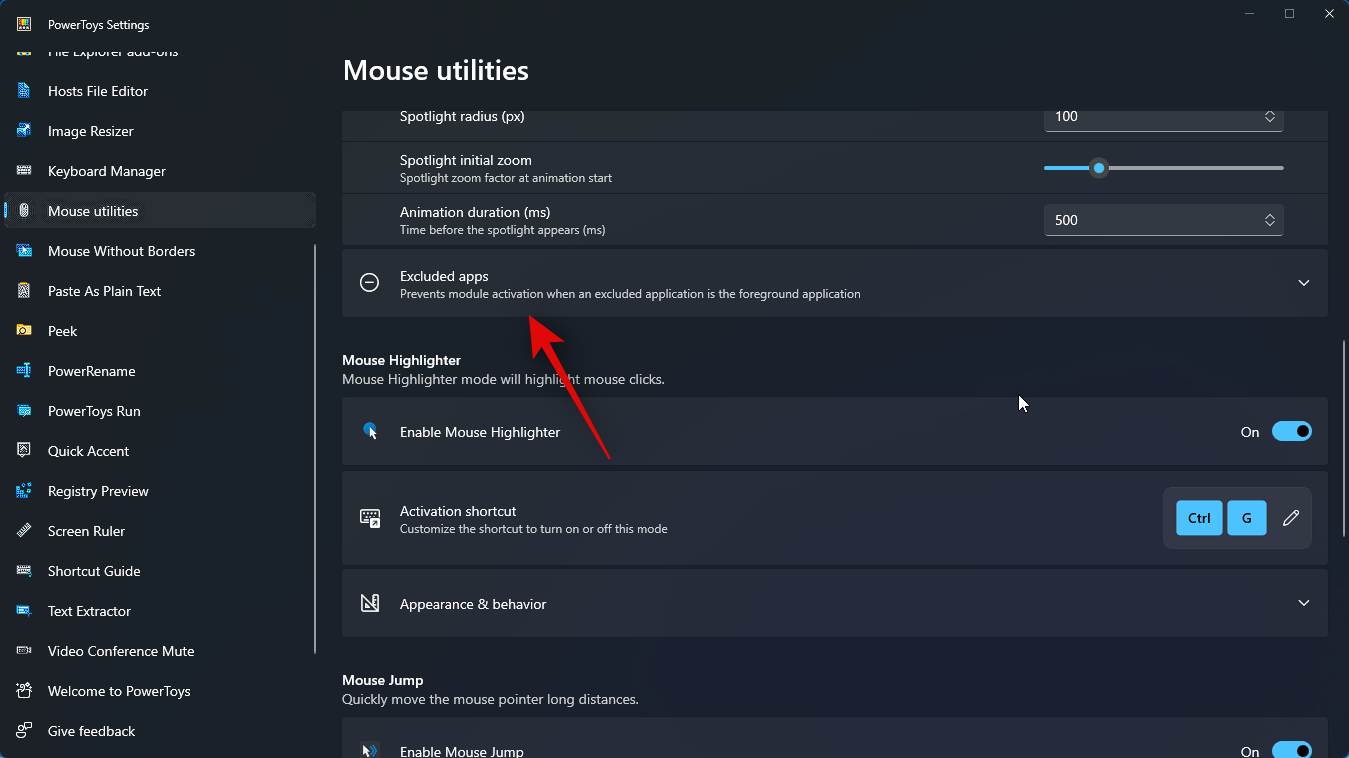Image resolution: width=1349 pixels, height=758 pixels.
Task: Click the Video Conference Mute icon
Action: [x=24, y=651]
